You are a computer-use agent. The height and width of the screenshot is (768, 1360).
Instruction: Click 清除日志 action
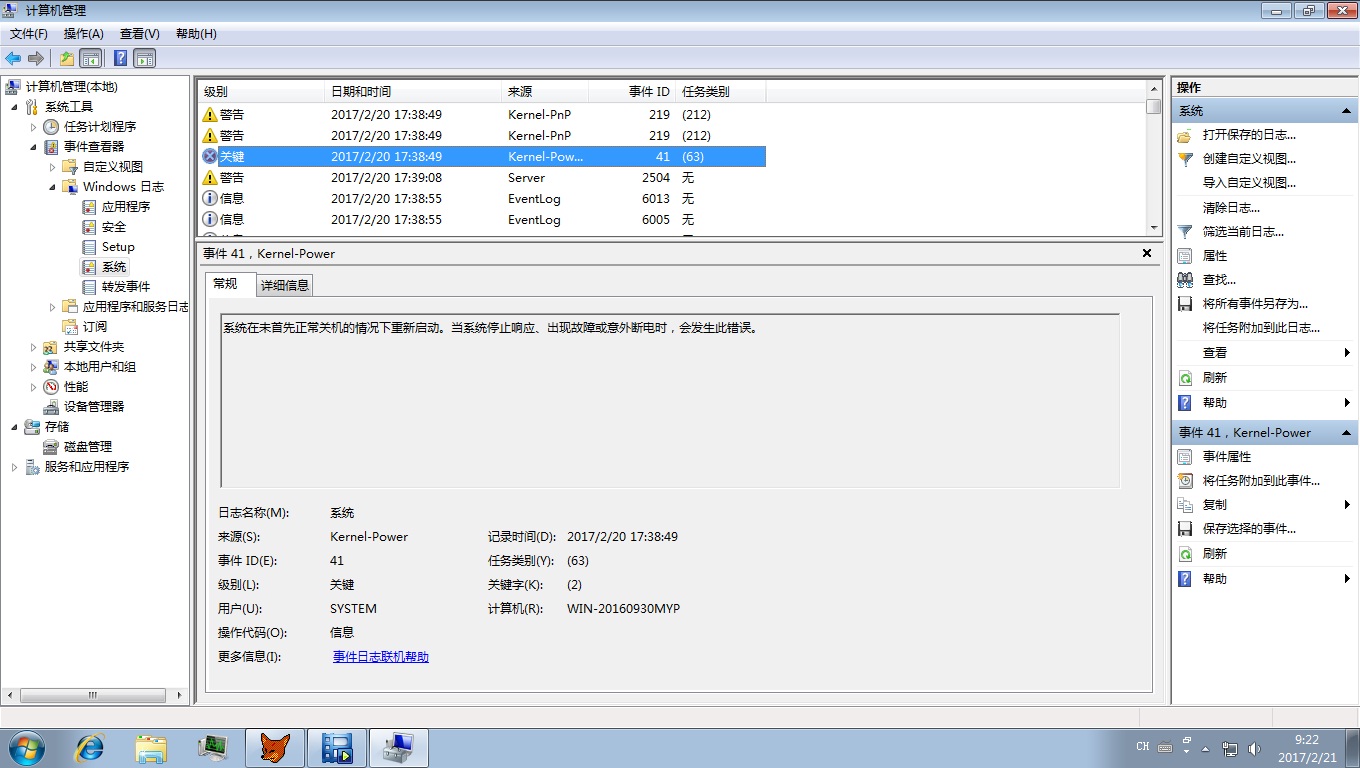point(1231,208)
